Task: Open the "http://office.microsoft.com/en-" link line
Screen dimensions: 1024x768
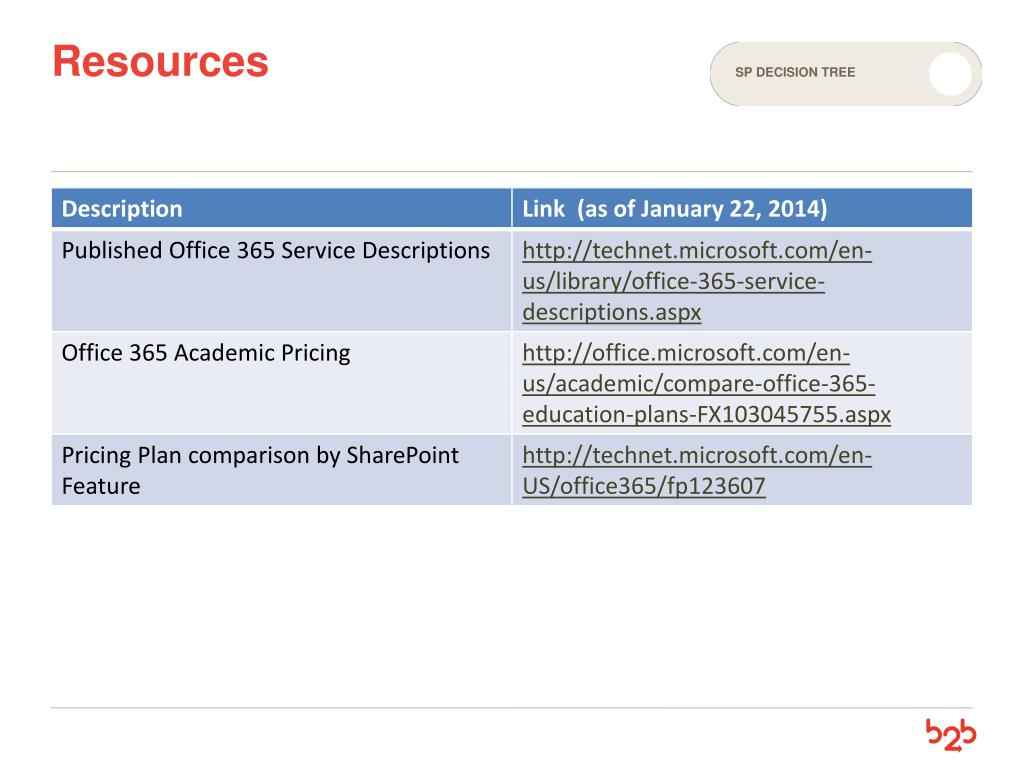Action: [x=686, y=353]
